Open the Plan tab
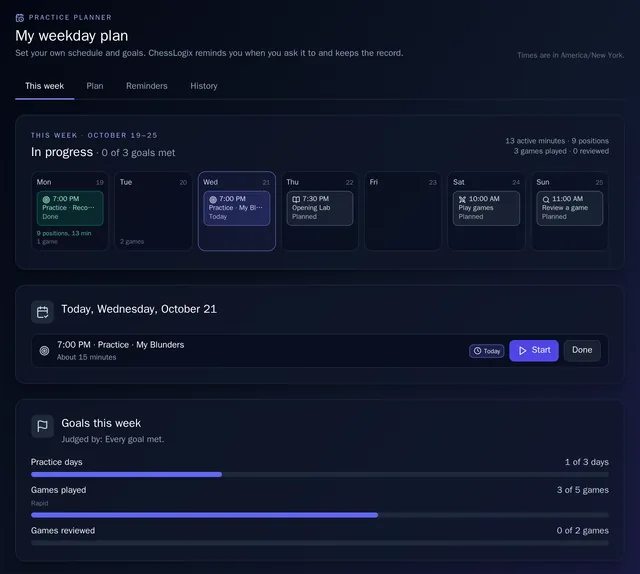640x574 pixels. point(95,86)
